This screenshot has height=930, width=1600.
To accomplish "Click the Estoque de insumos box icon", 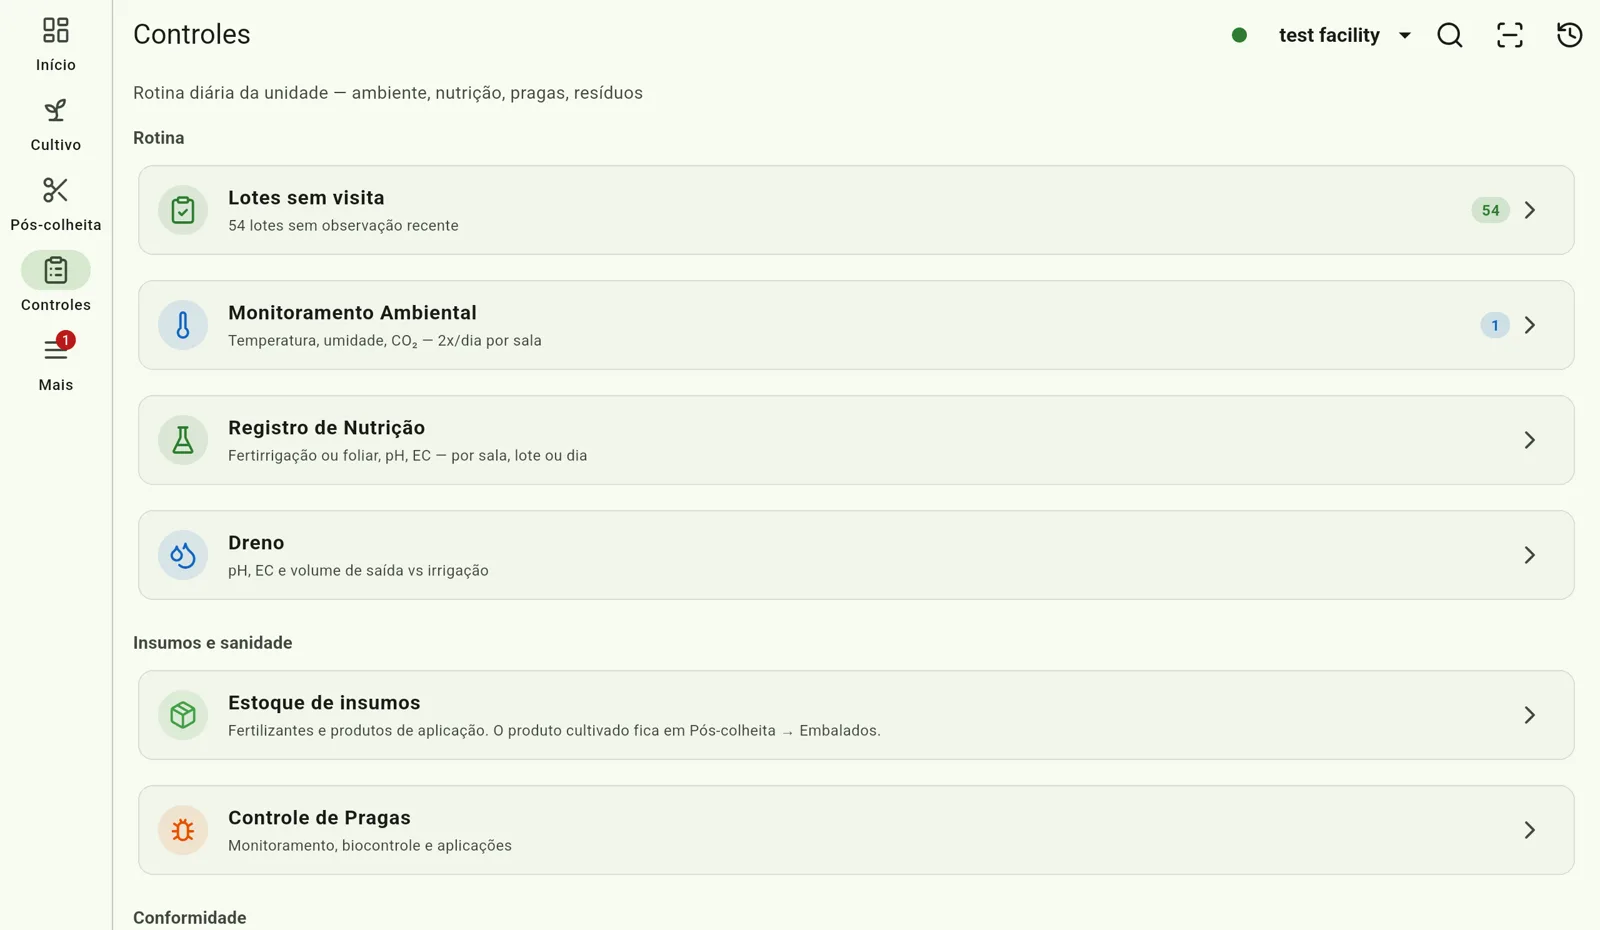I will click(x=183, y=715).
